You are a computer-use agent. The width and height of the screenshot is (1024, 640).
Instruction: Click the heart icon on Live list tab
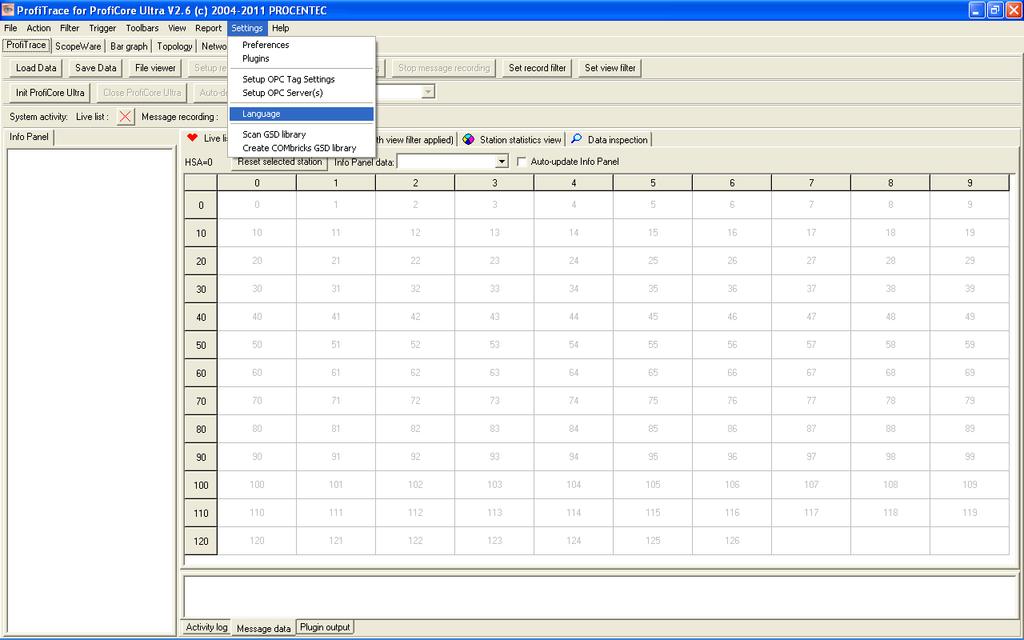192,138
